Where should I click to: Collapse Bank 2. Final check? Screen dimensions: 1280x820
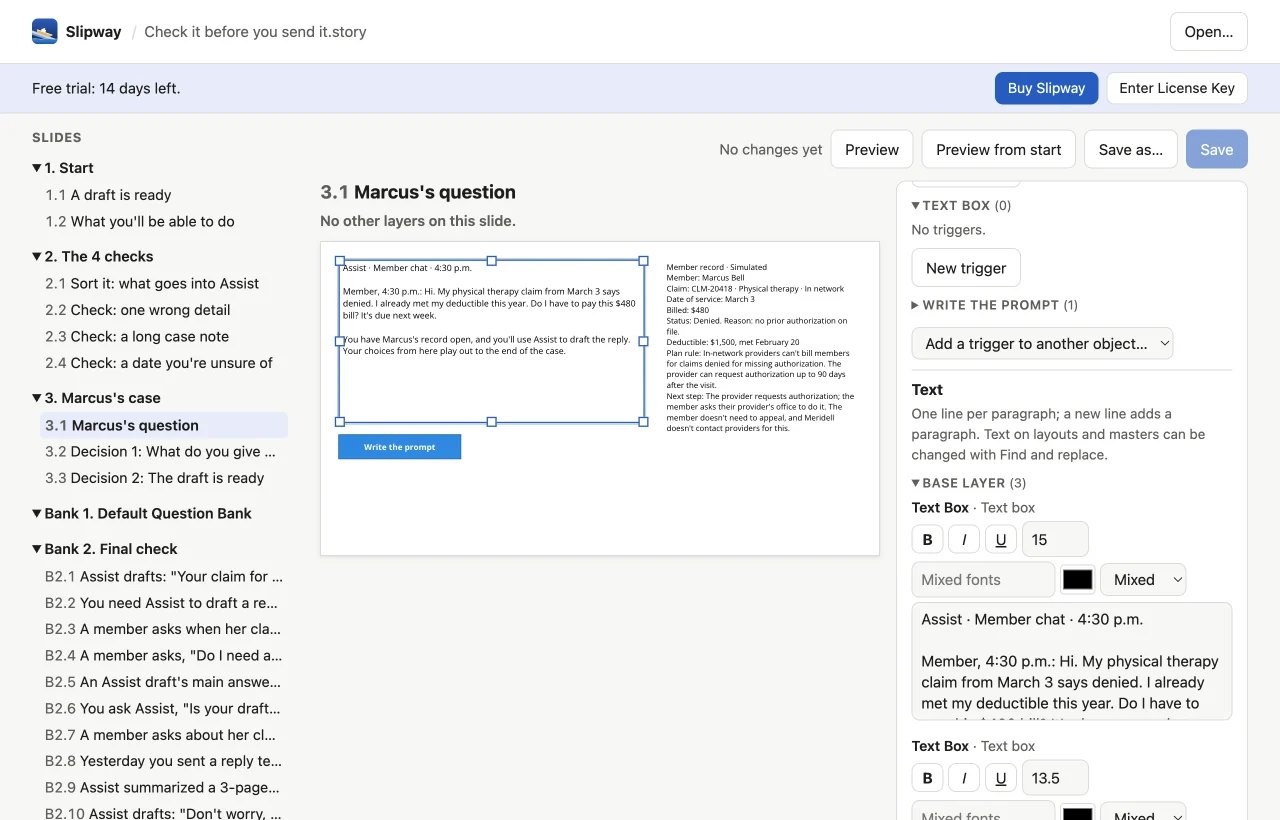[x=37, y=549]
